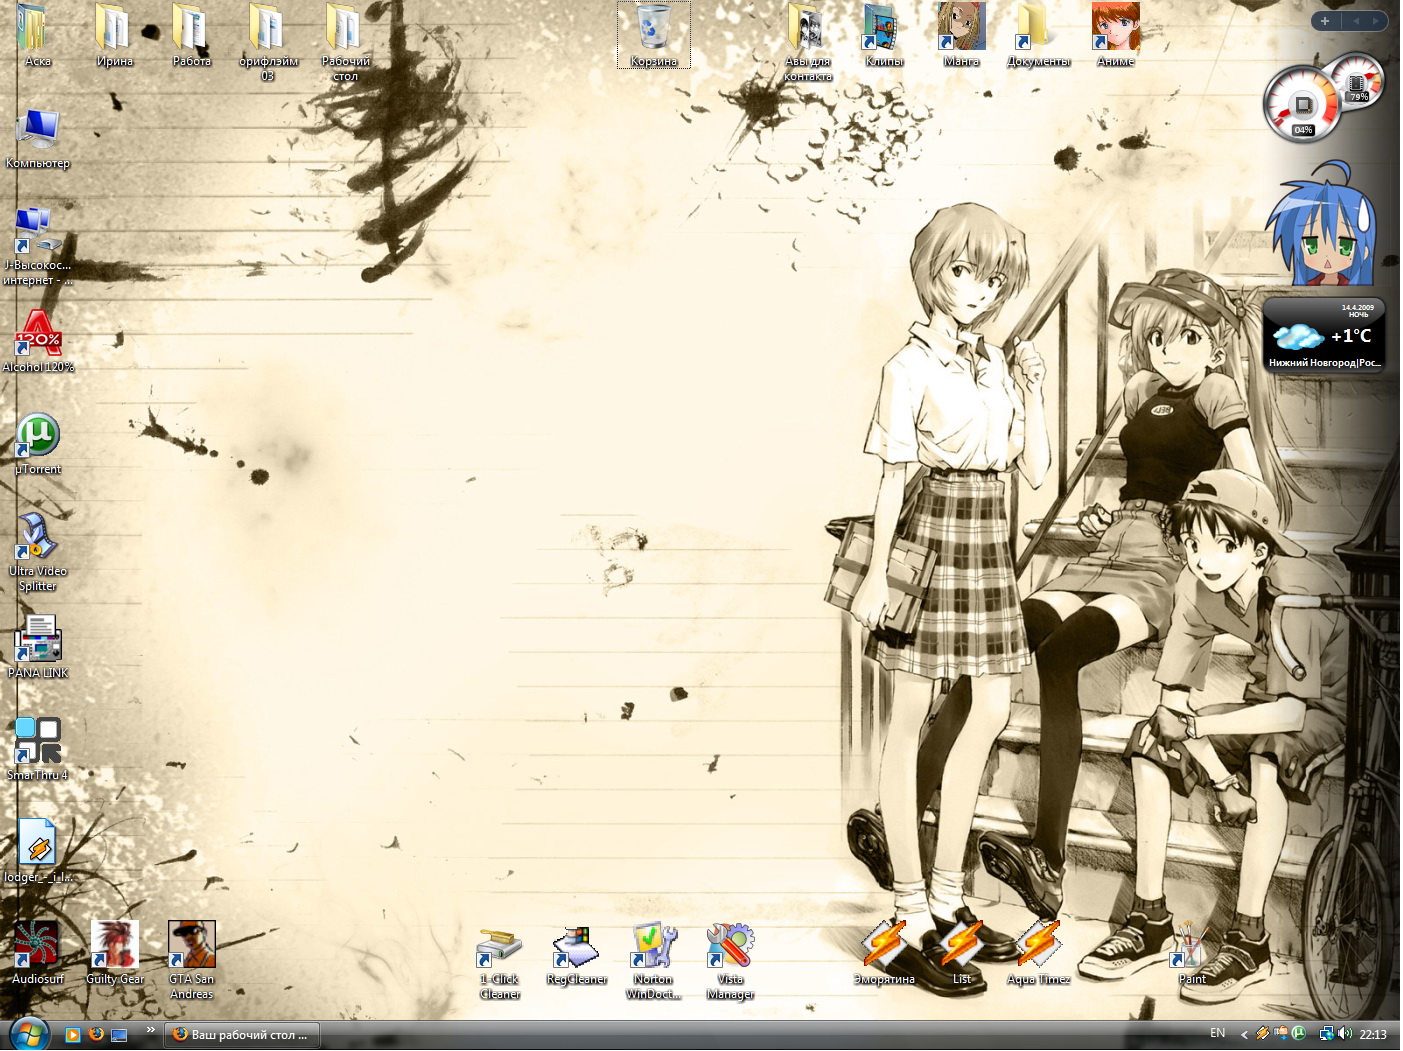Launch Alcohol 120% shortcut
The image size is (1403, 1051).
pos(38,341)
